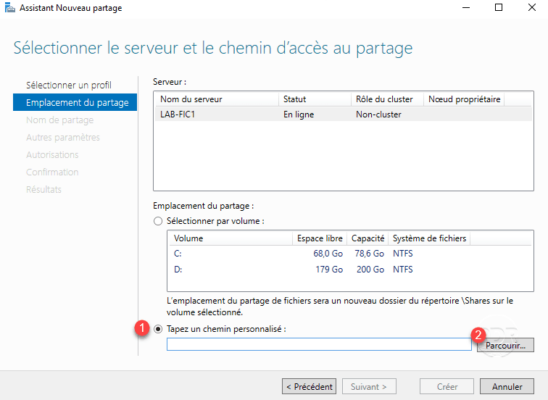
Task: Click the Suivant > button
Action: pos(369,386)
